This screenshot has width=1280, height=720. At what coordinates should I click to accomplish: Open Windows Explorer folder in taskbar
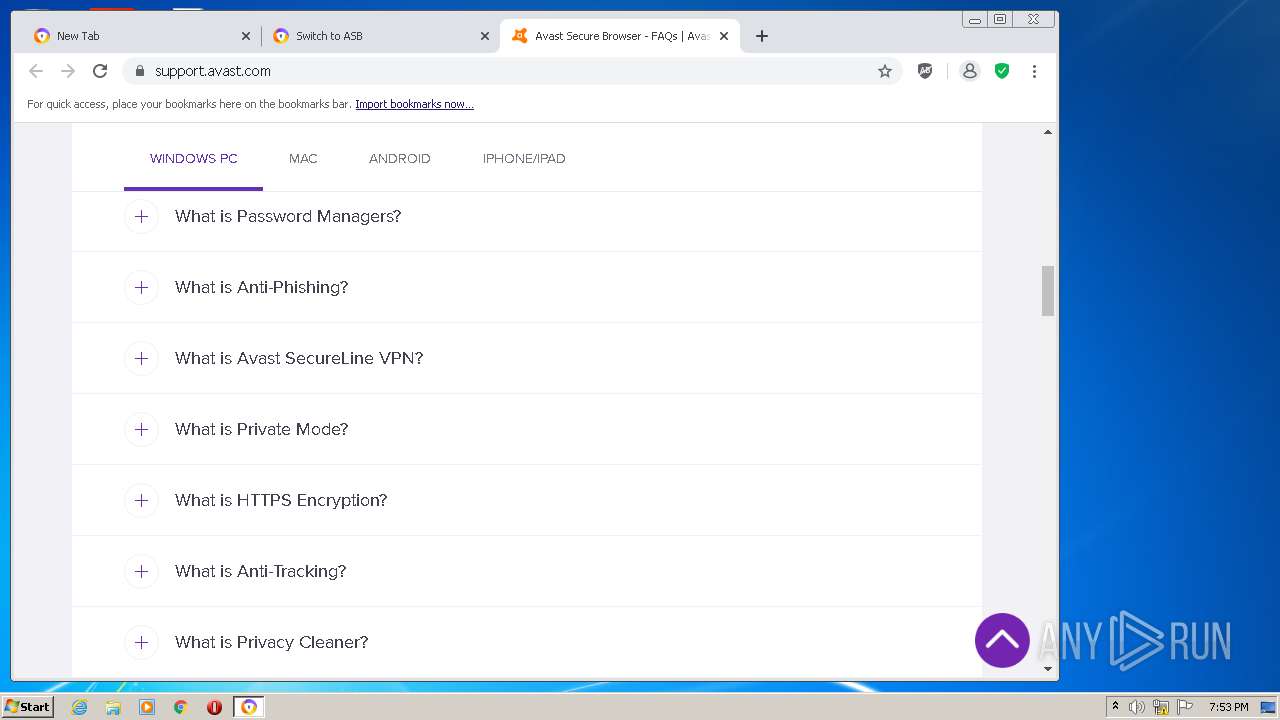113,707
